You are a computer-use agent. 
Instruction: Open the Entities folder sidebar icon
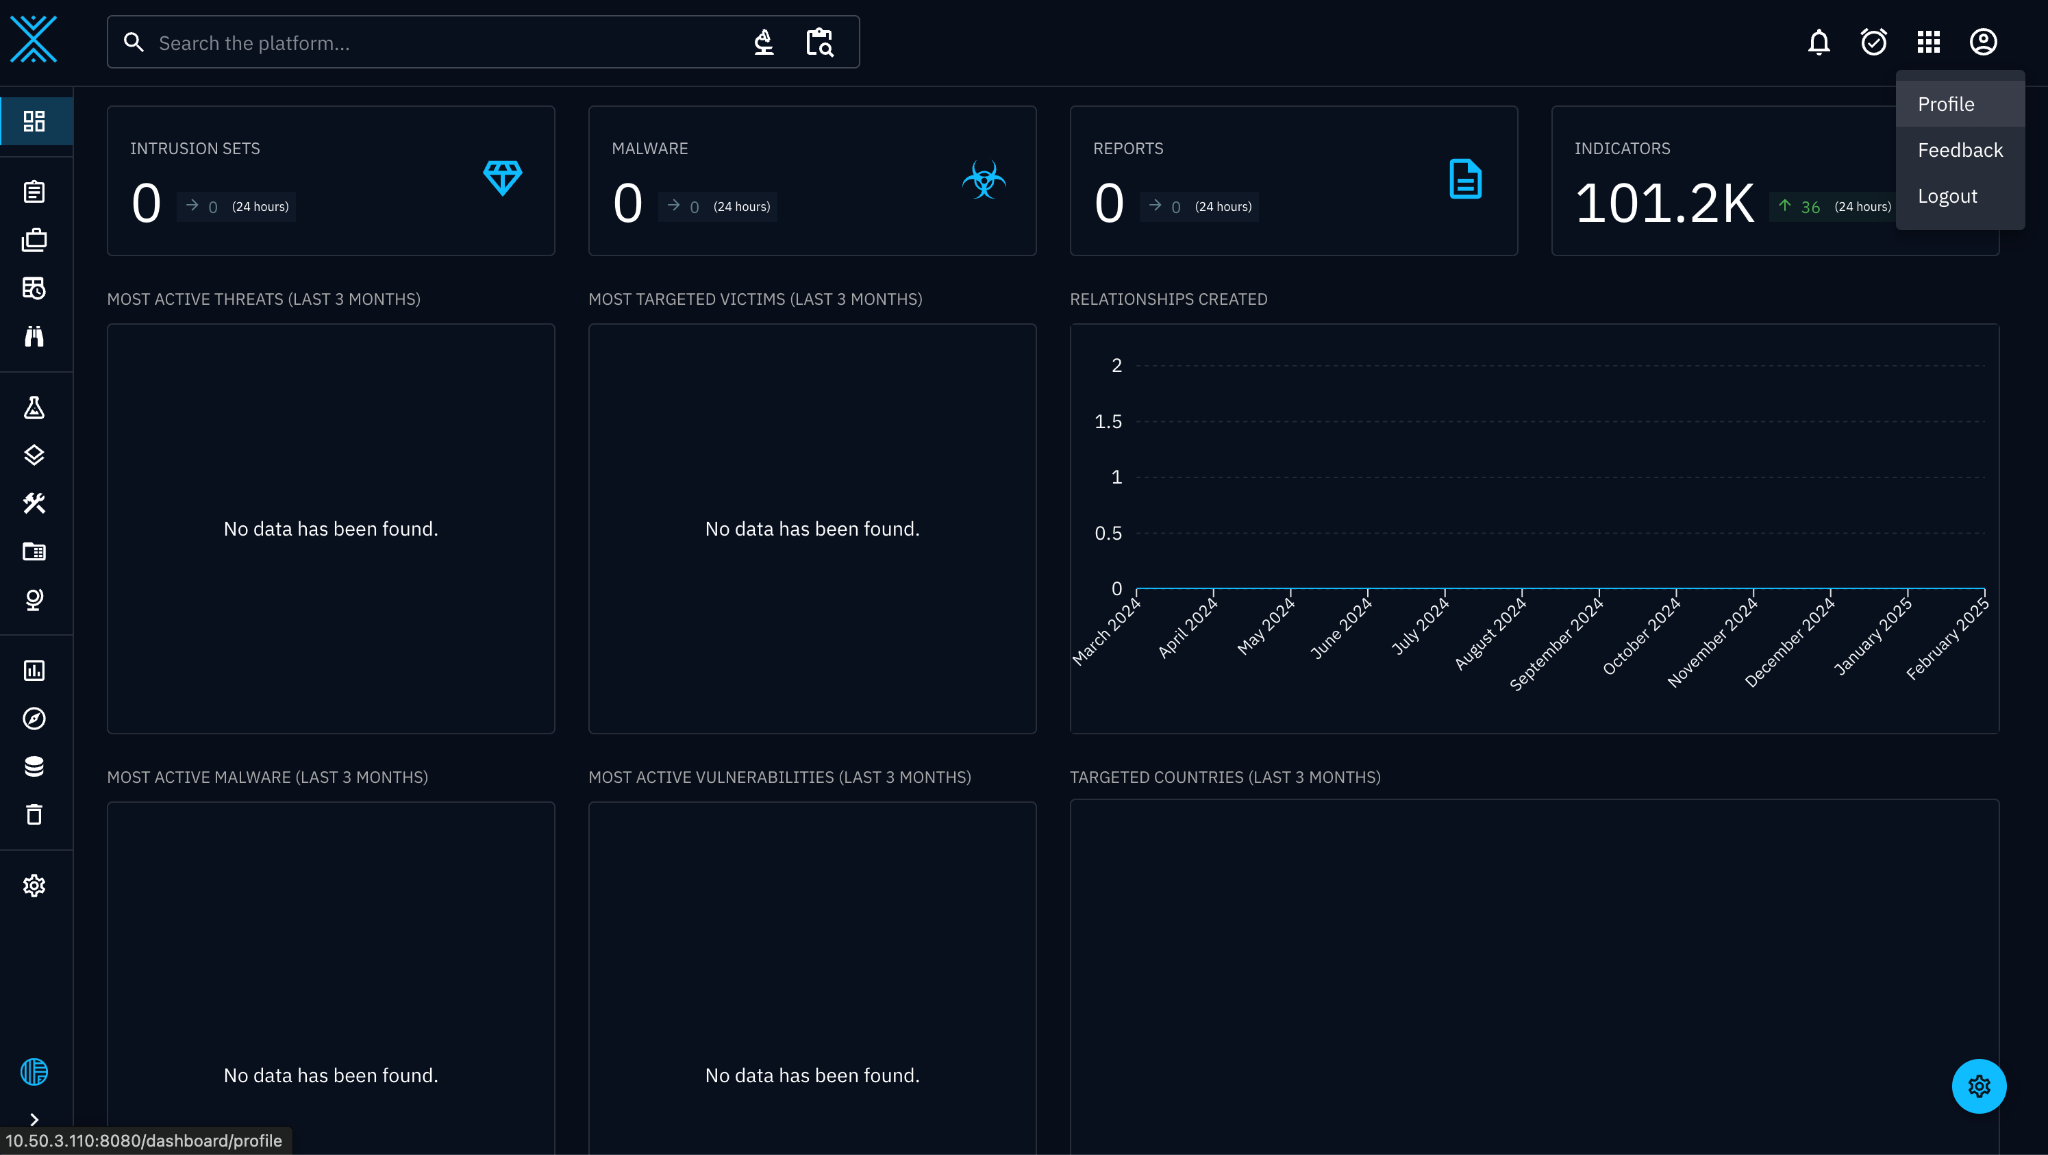(x=35, y=551)
